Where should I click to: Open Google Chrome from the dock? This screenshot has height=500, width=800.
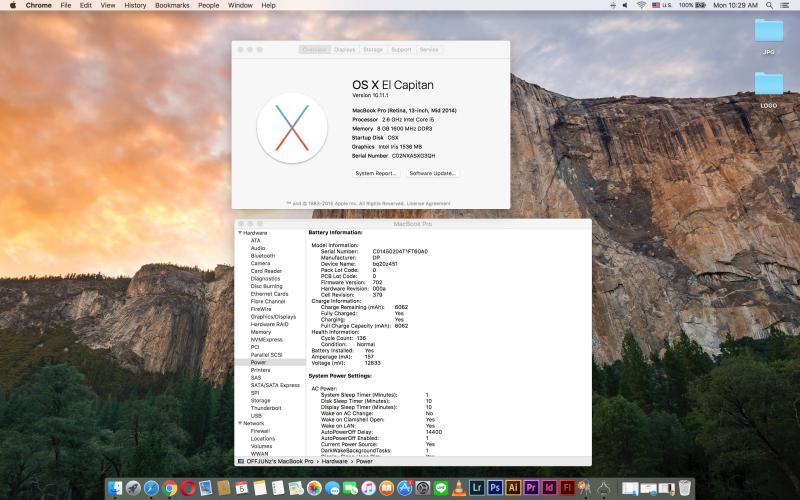[169, 488]
